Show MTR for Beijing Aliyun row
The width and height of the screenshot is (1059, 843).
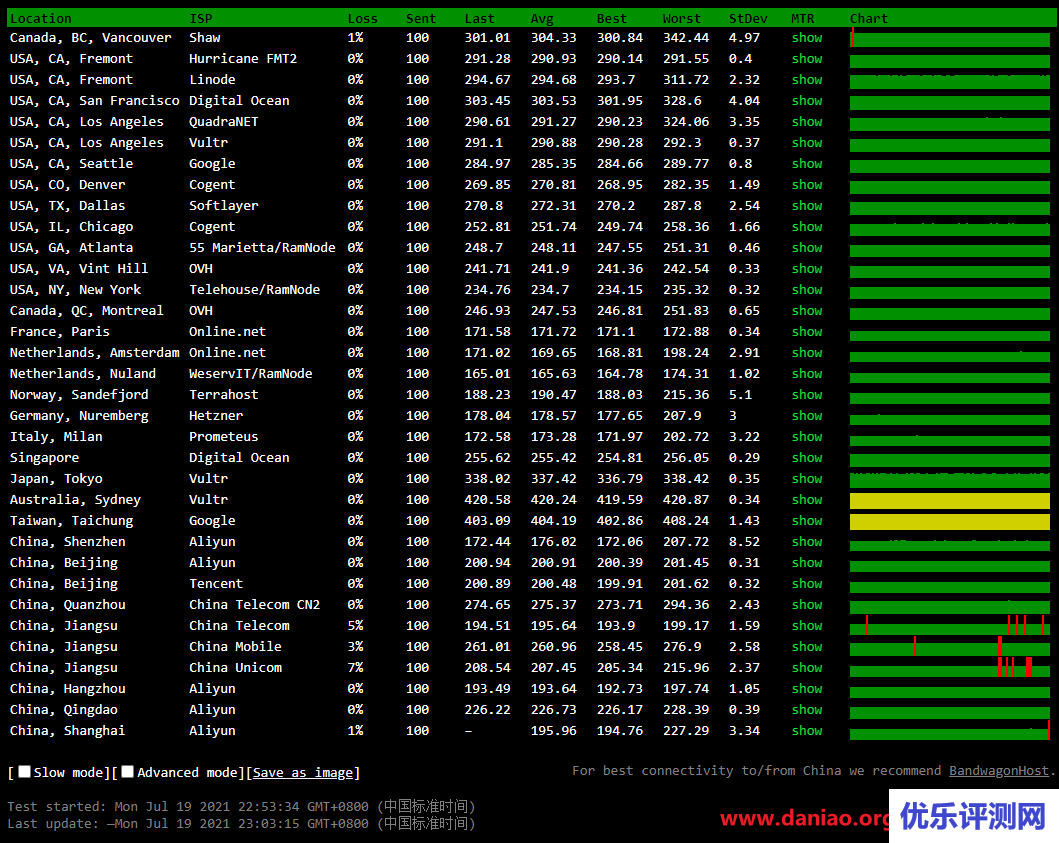point(807,562)
